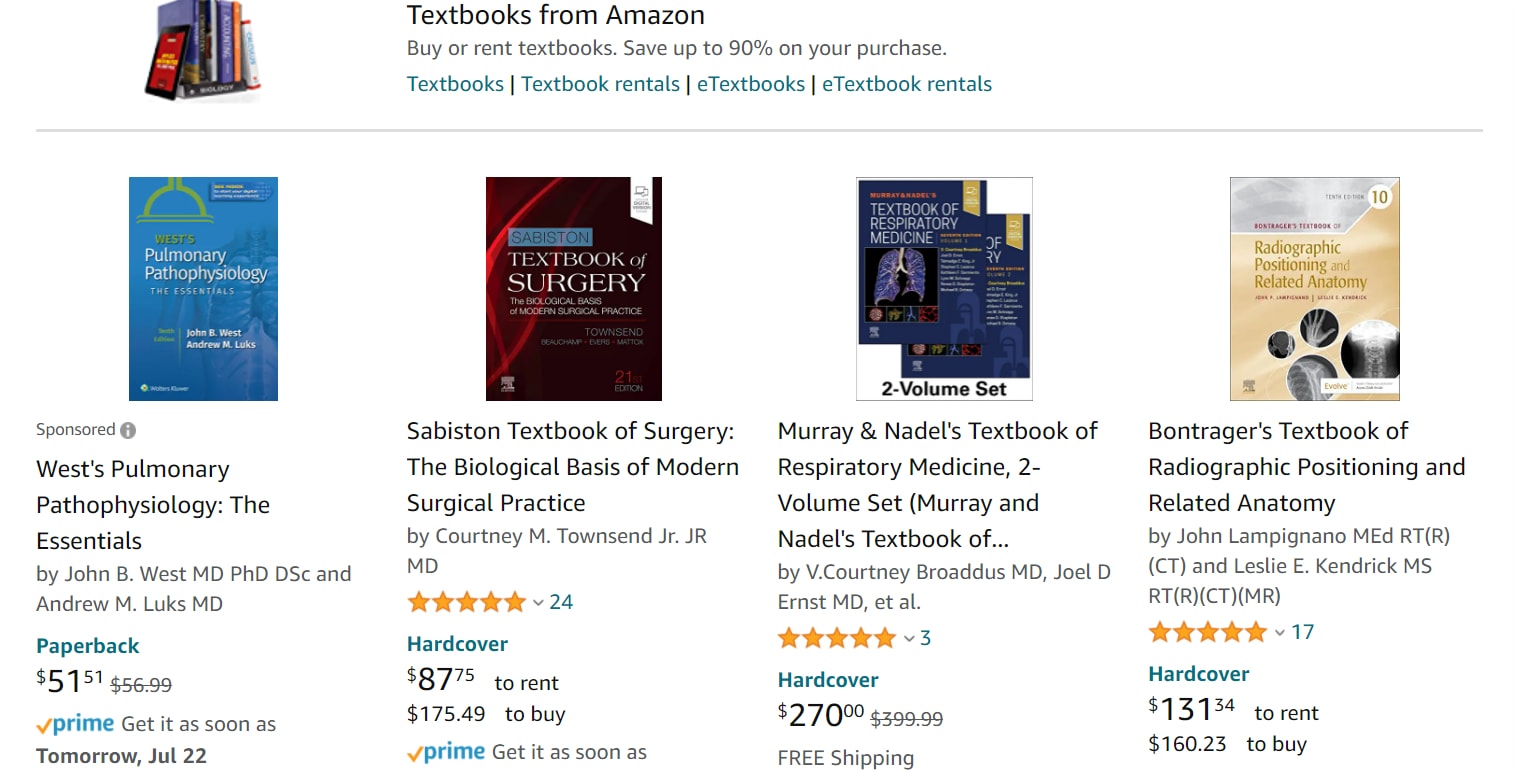Open the Bontrager's Radiographic Positioning cover image
Viewport: 1514px width, 773px height.
(x=1314, y=288)
